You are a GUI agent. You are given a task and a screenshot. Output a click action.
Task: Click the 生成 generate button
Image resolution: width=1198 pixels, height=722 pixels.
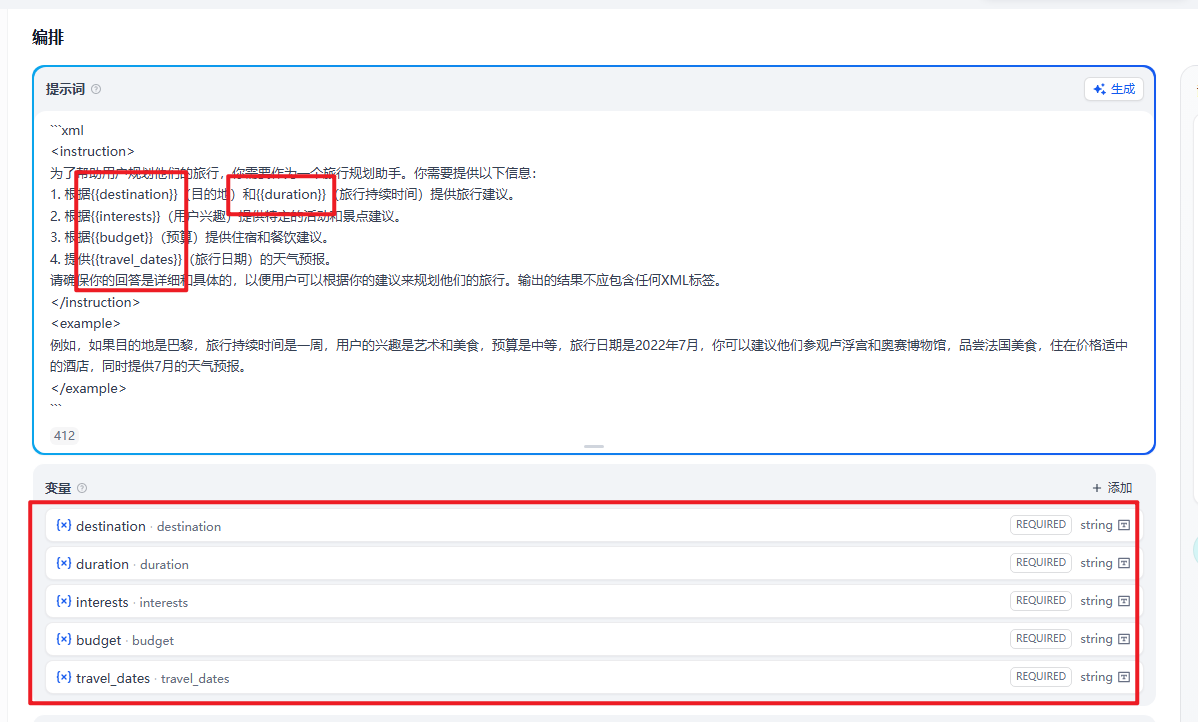pyautogui.click(x=1113, y=89)
